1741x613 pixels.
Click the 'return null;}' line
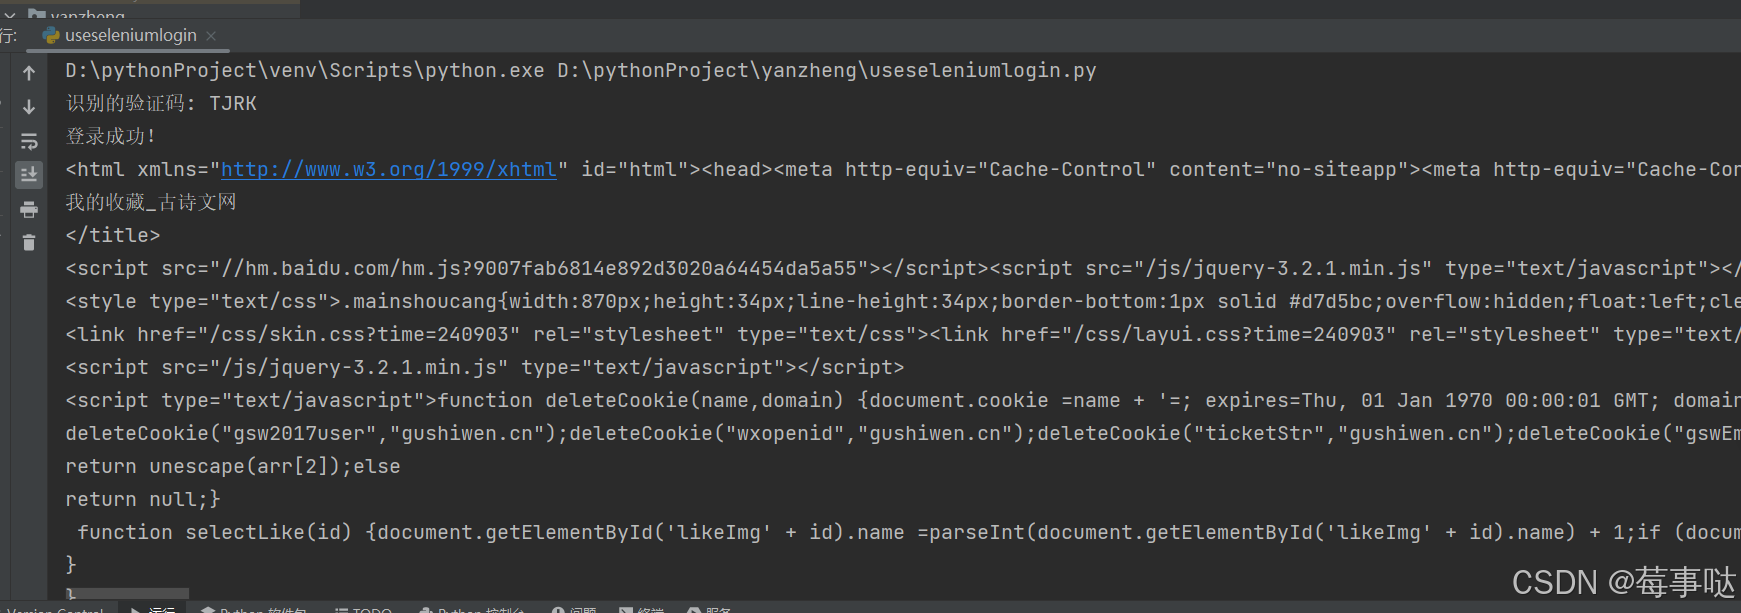click(143, 499)
